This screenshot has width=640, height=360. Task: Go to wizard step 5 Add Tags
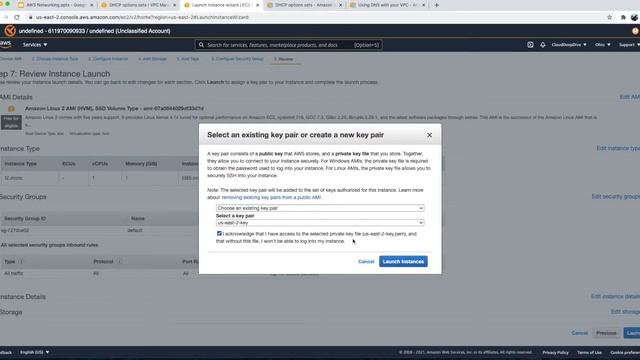188,59
